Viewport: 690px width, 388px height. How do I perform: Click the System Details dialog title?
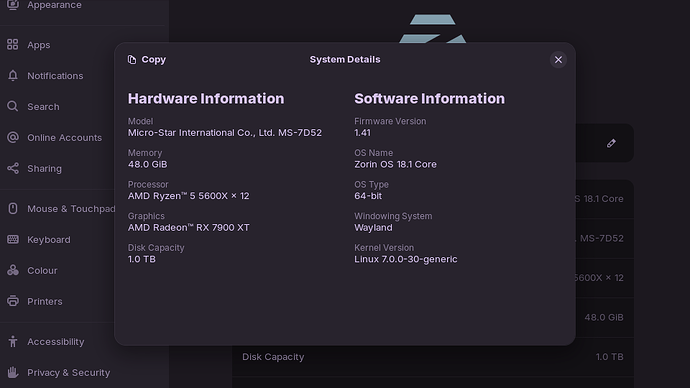pos(345,59)
